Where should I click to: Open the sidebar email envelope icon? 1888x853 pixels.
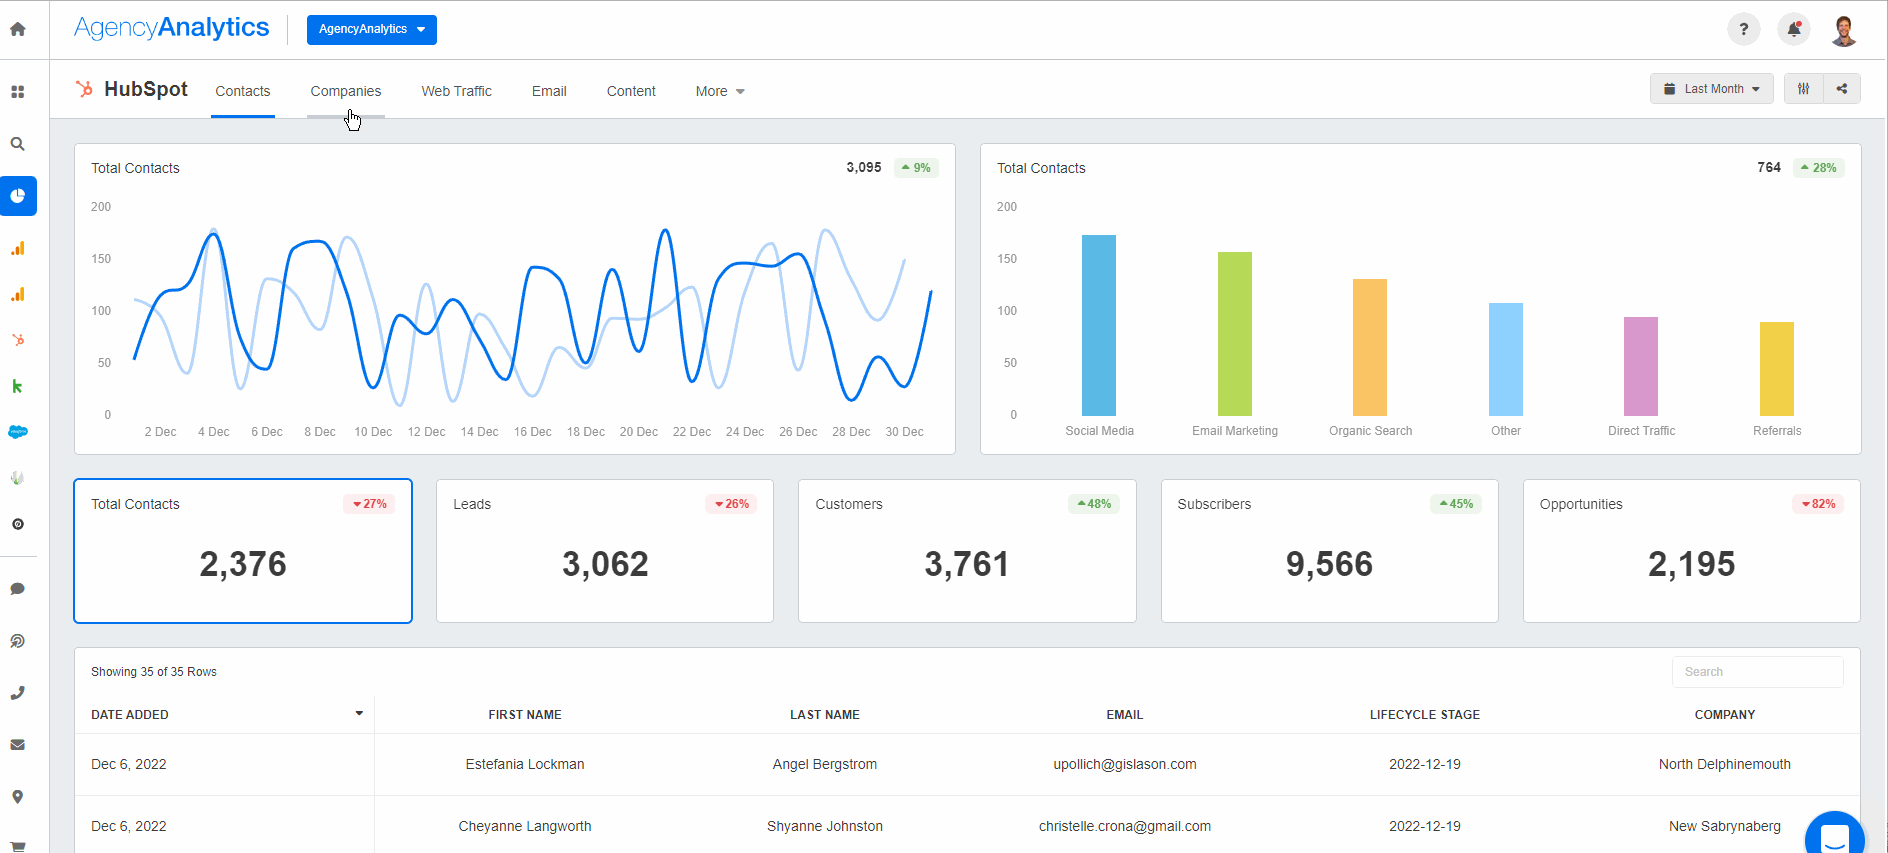click(18, 745)
